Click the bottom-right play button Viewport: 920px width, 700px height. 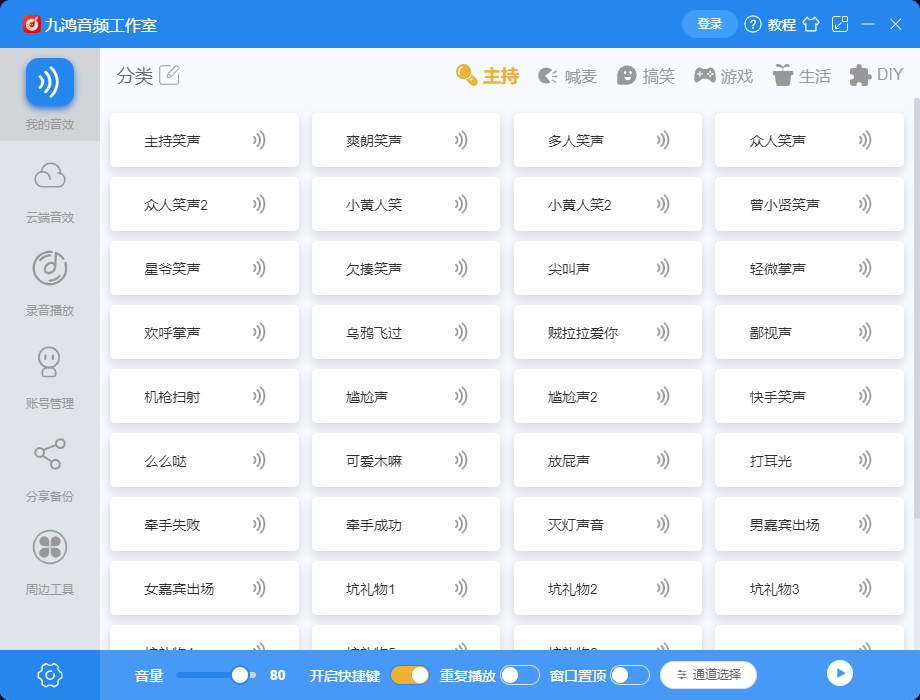(x=840, y=673)
